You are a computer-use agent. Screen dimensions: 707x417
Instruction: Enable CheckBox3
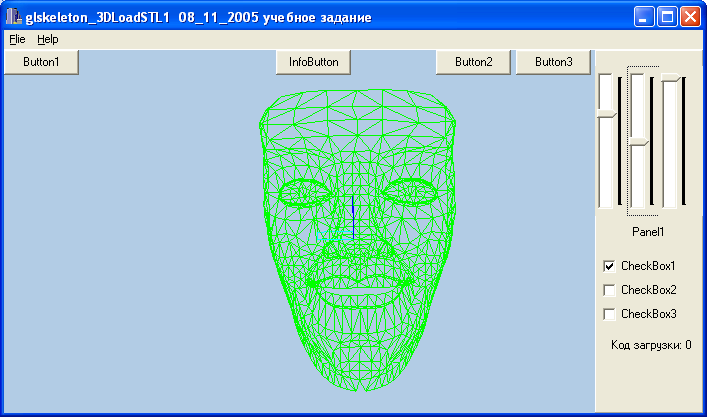click(x=609, y=314)
